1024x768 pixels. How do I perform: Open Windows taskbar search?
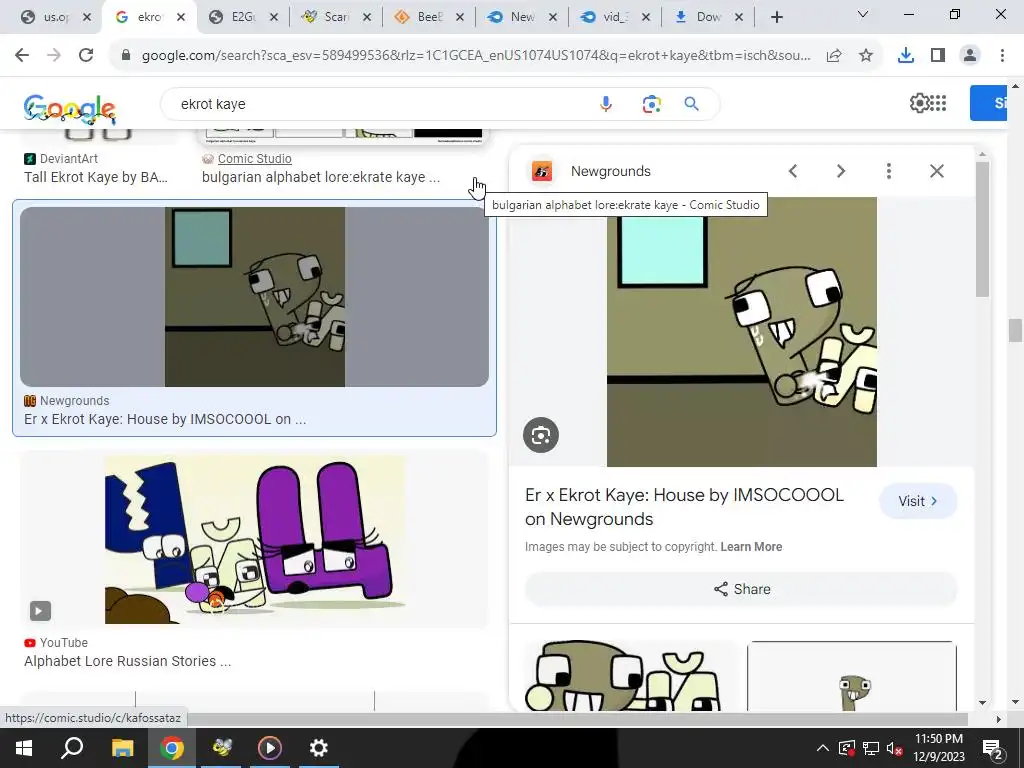[72, 748]
